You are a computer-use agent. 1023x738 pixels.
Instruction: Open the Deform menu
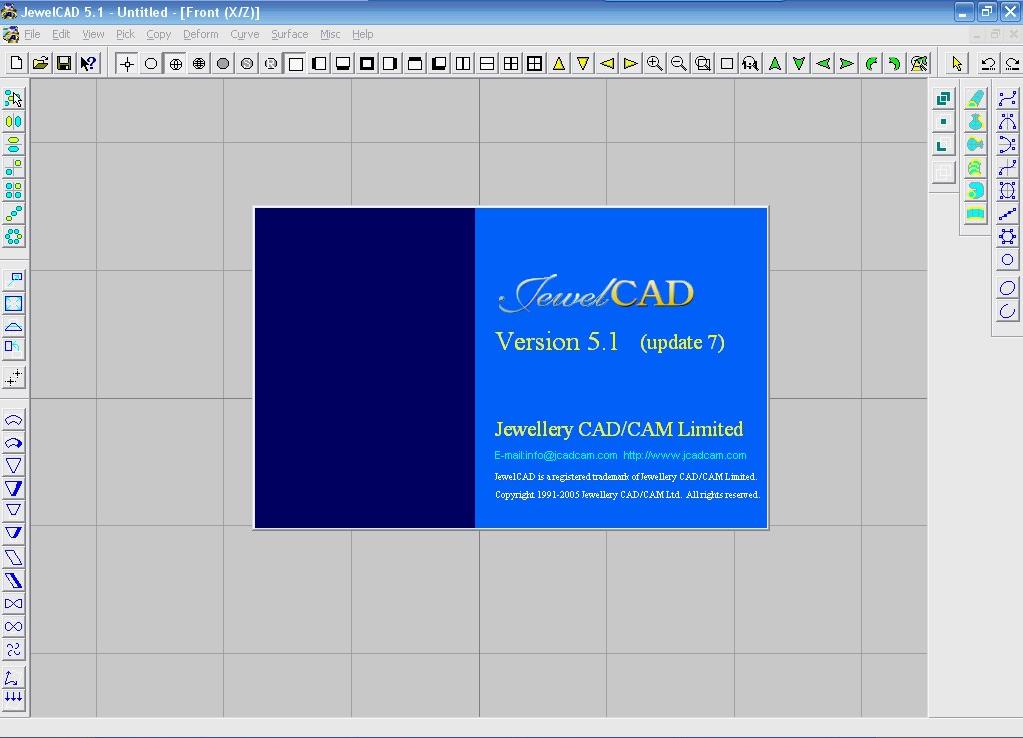click(201, 34)
